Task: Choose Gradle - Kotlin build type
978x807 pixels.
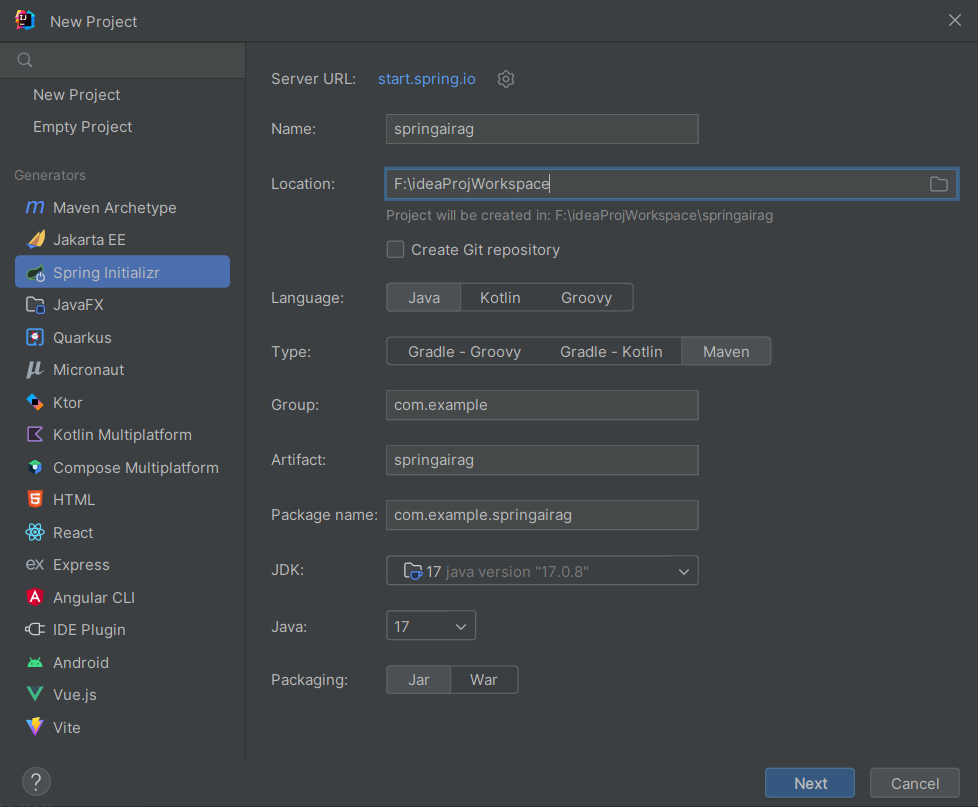Action: (611, 352)
